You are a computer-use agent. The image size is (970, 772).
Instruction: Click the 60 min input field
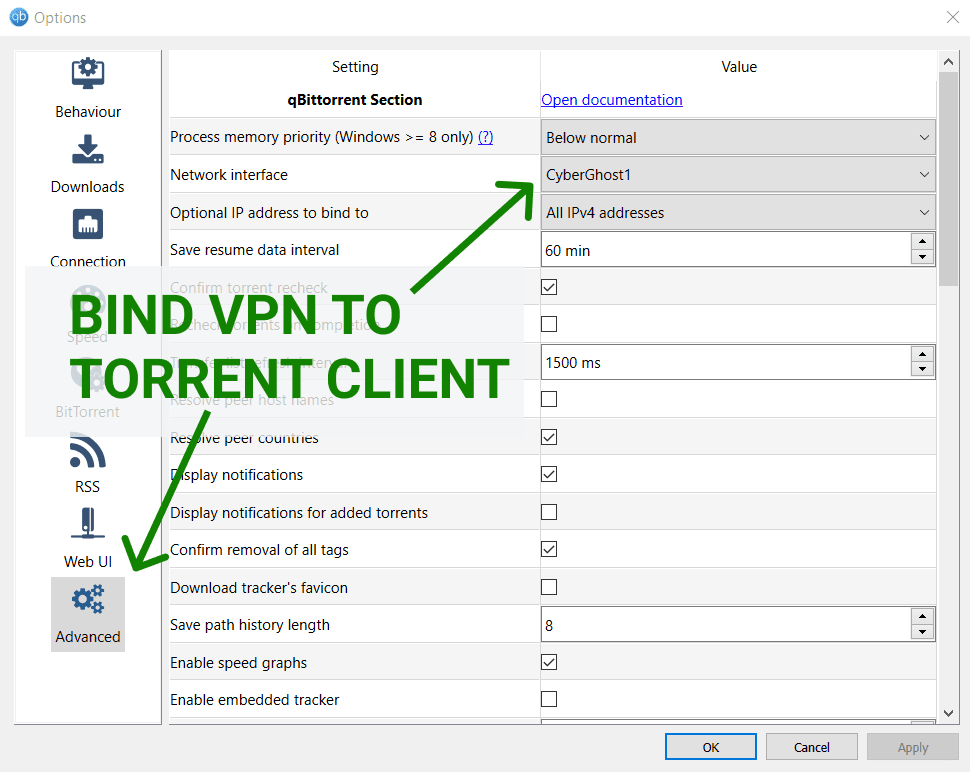[726, 250]
